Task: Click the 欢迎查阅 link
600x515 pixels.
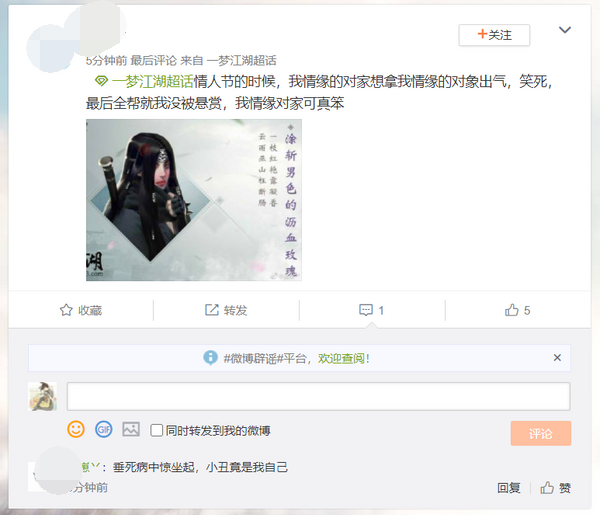Action: (x=344, y=359)
